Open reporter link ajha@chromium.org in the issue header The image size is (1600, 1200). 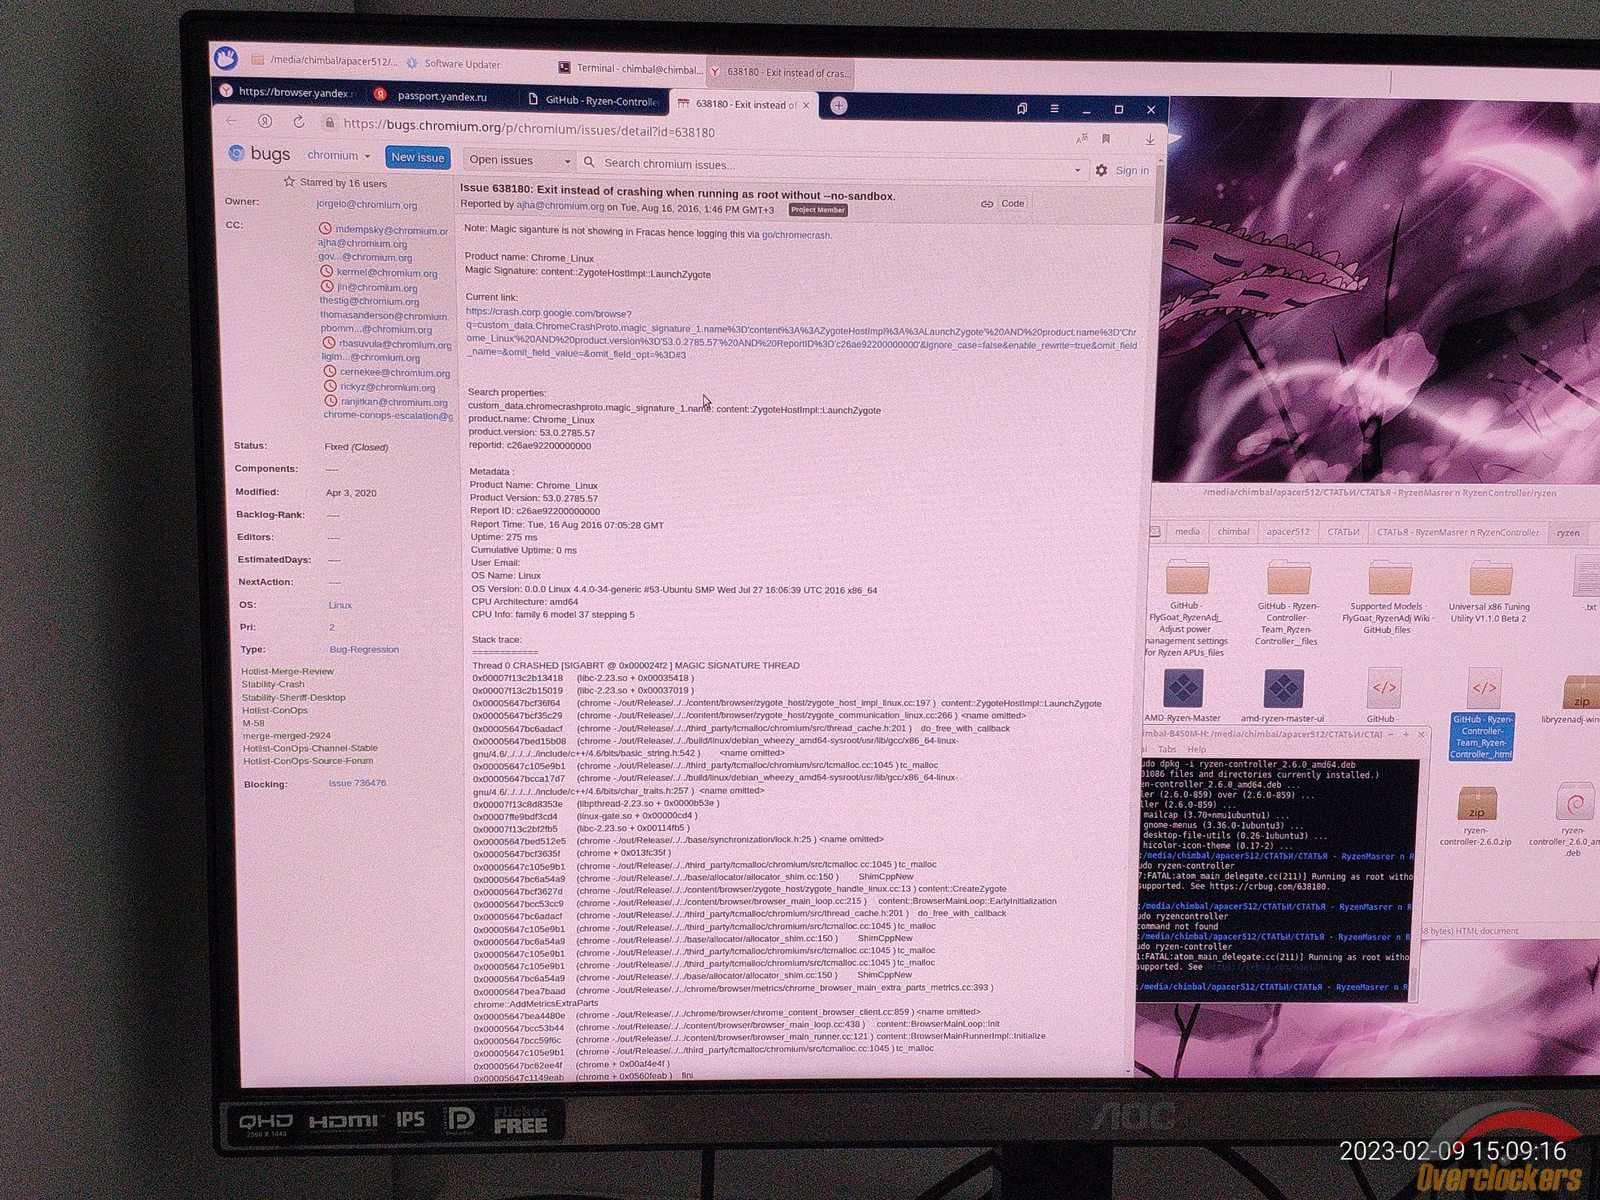[560, 207]
